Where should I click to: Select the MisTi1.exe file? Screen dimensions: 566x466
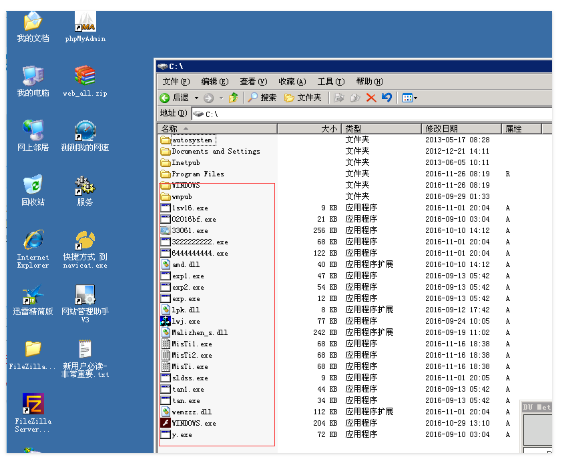click(186, 344)
